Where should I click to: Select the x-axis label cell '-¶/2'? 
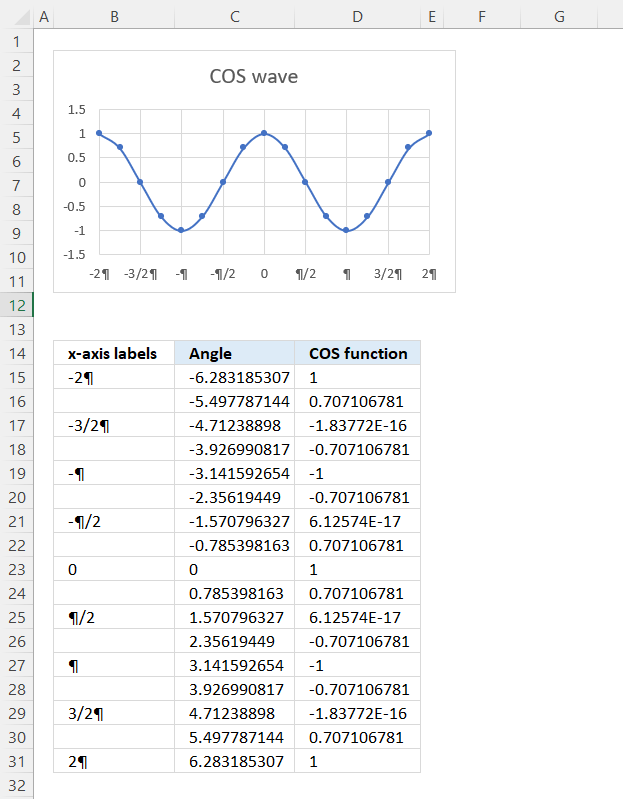tap(114, 521)
